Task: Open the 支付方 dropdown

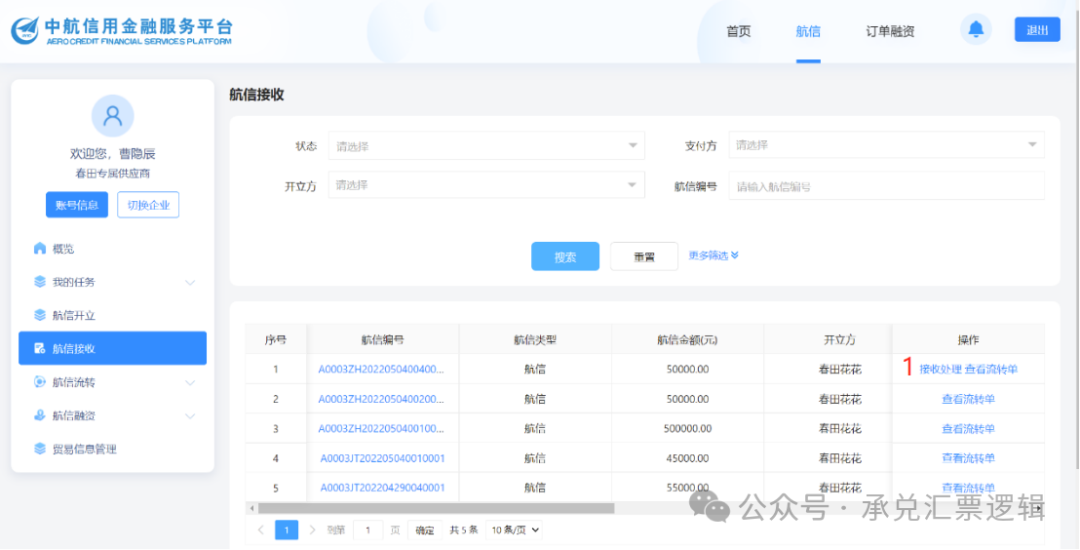Action: [886, 145]
